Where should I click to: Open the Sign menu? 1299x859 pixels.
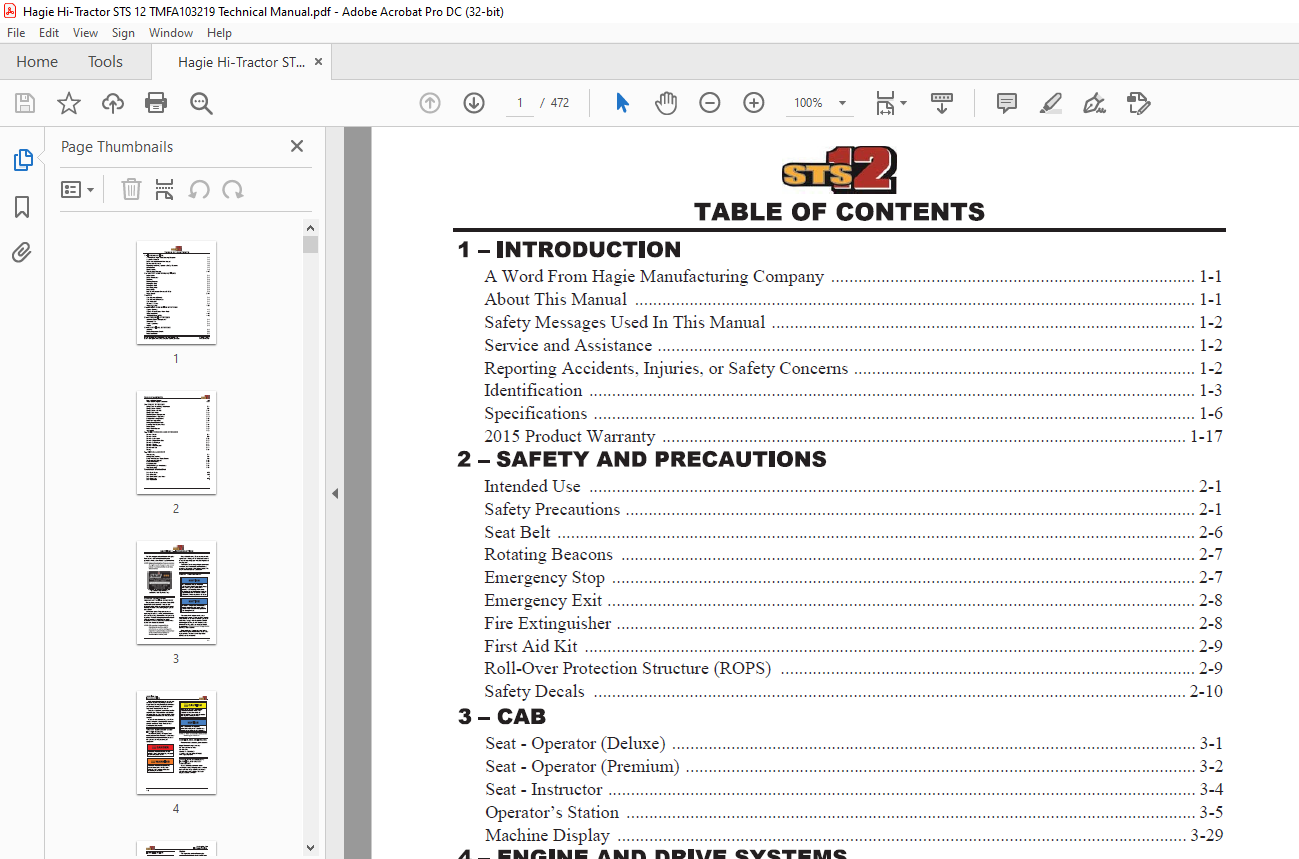(x=123, y=33)
